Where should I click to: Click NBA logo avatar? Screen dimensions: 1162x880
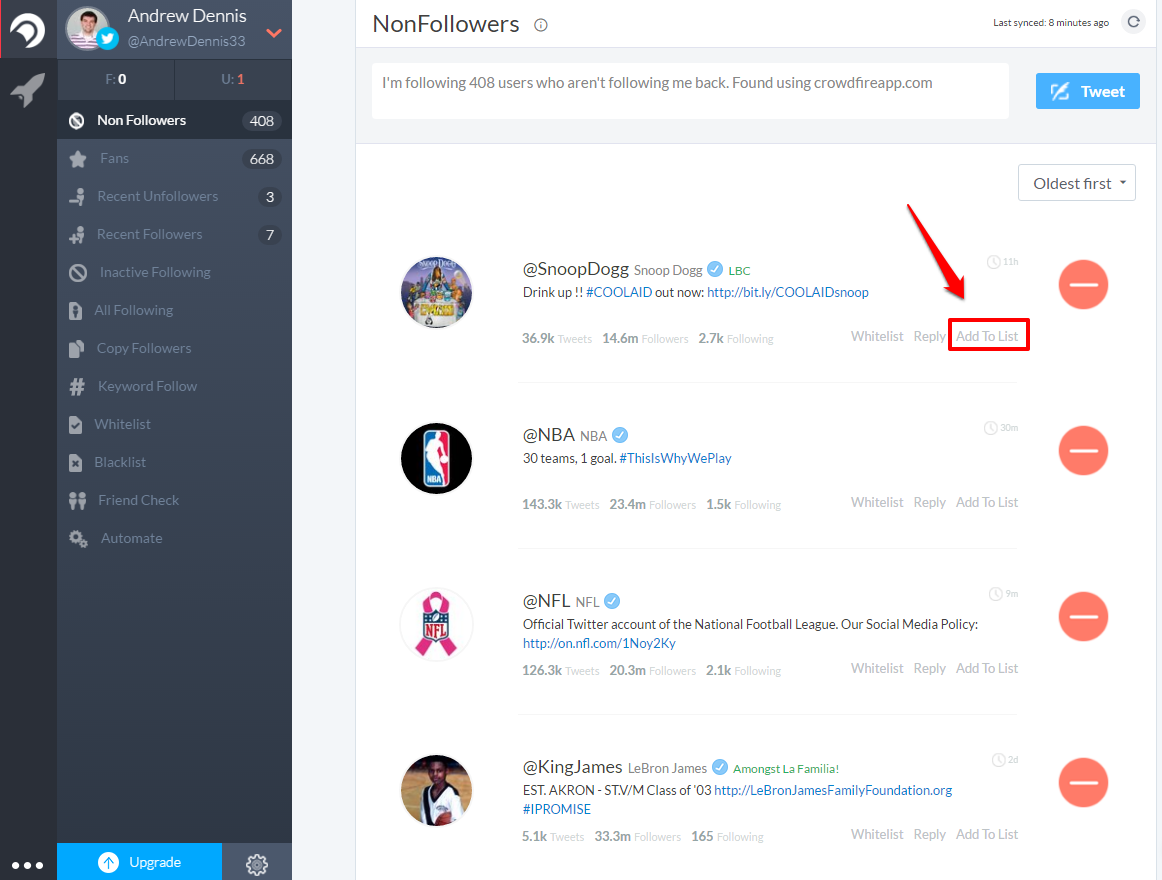pos(436,459)
